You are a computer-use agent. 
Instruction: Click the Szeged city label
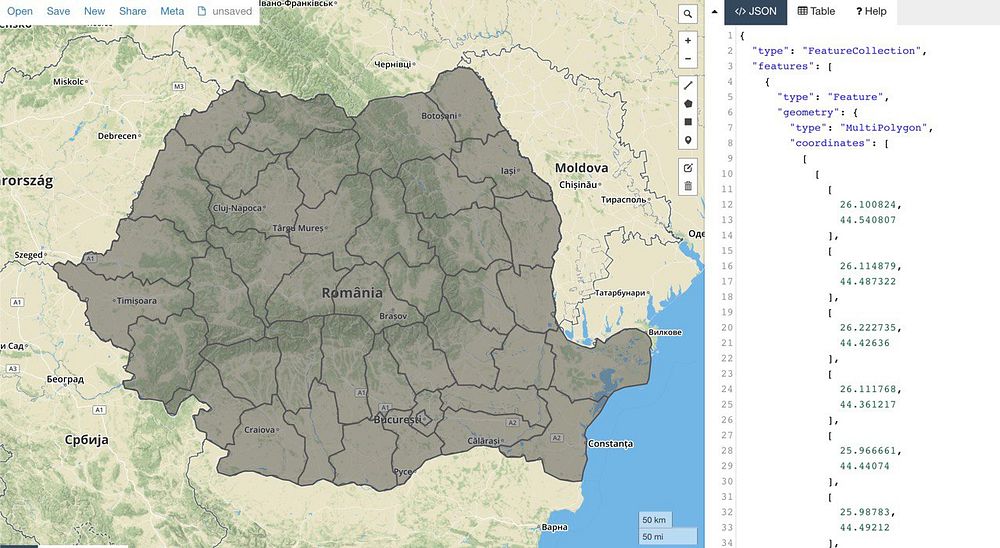point(29,255)
